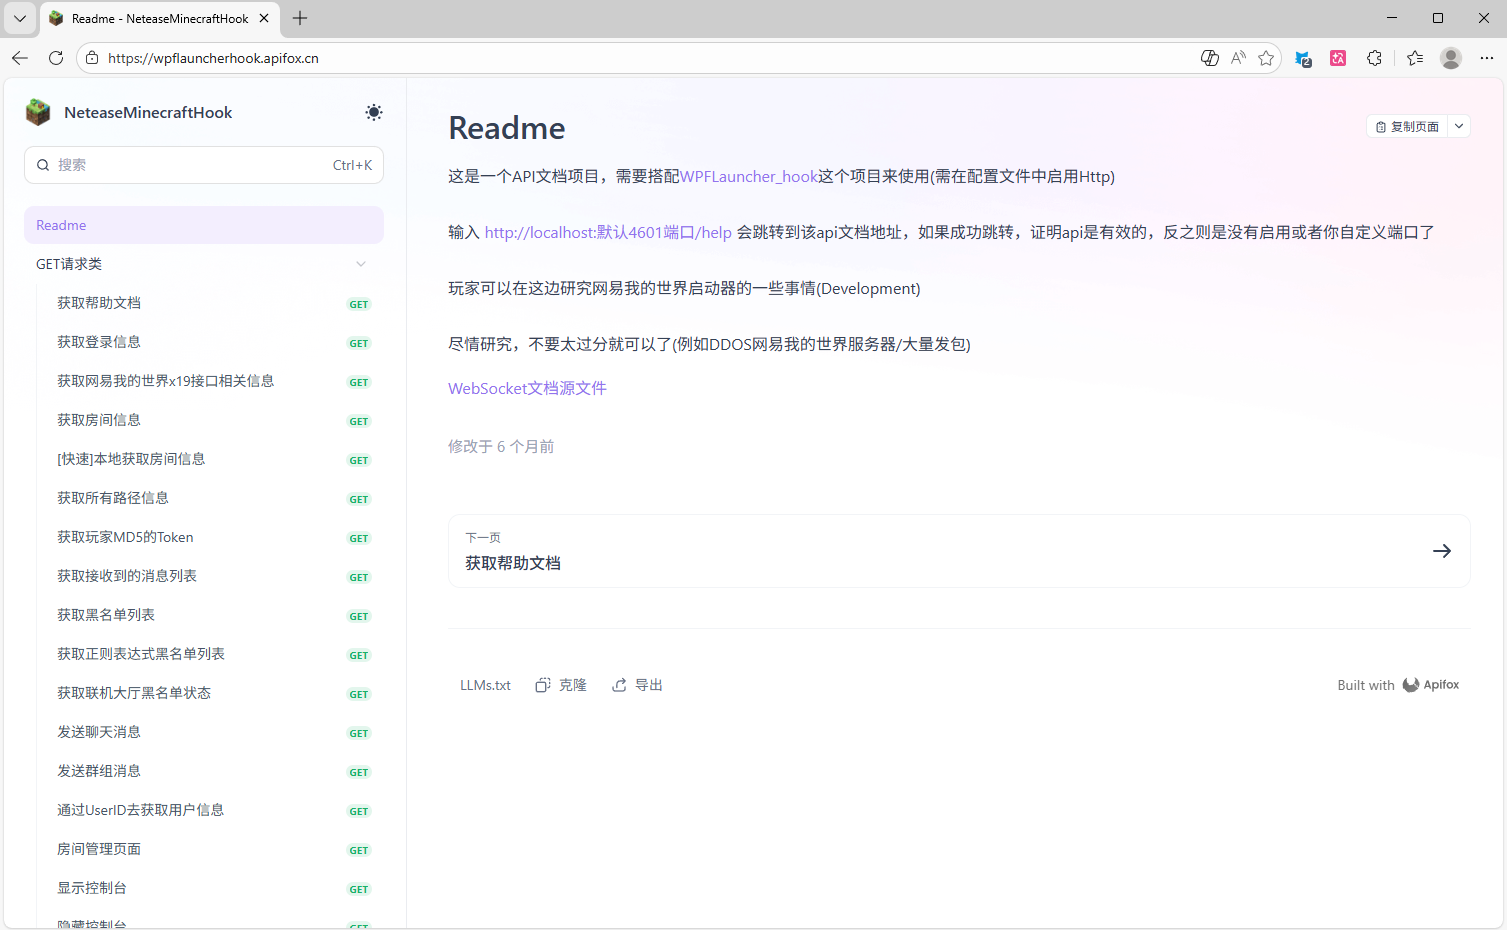Follow the WPFLauncher_hook link
This screenshot has height=930, width=1507.
[x=749, y=177]
